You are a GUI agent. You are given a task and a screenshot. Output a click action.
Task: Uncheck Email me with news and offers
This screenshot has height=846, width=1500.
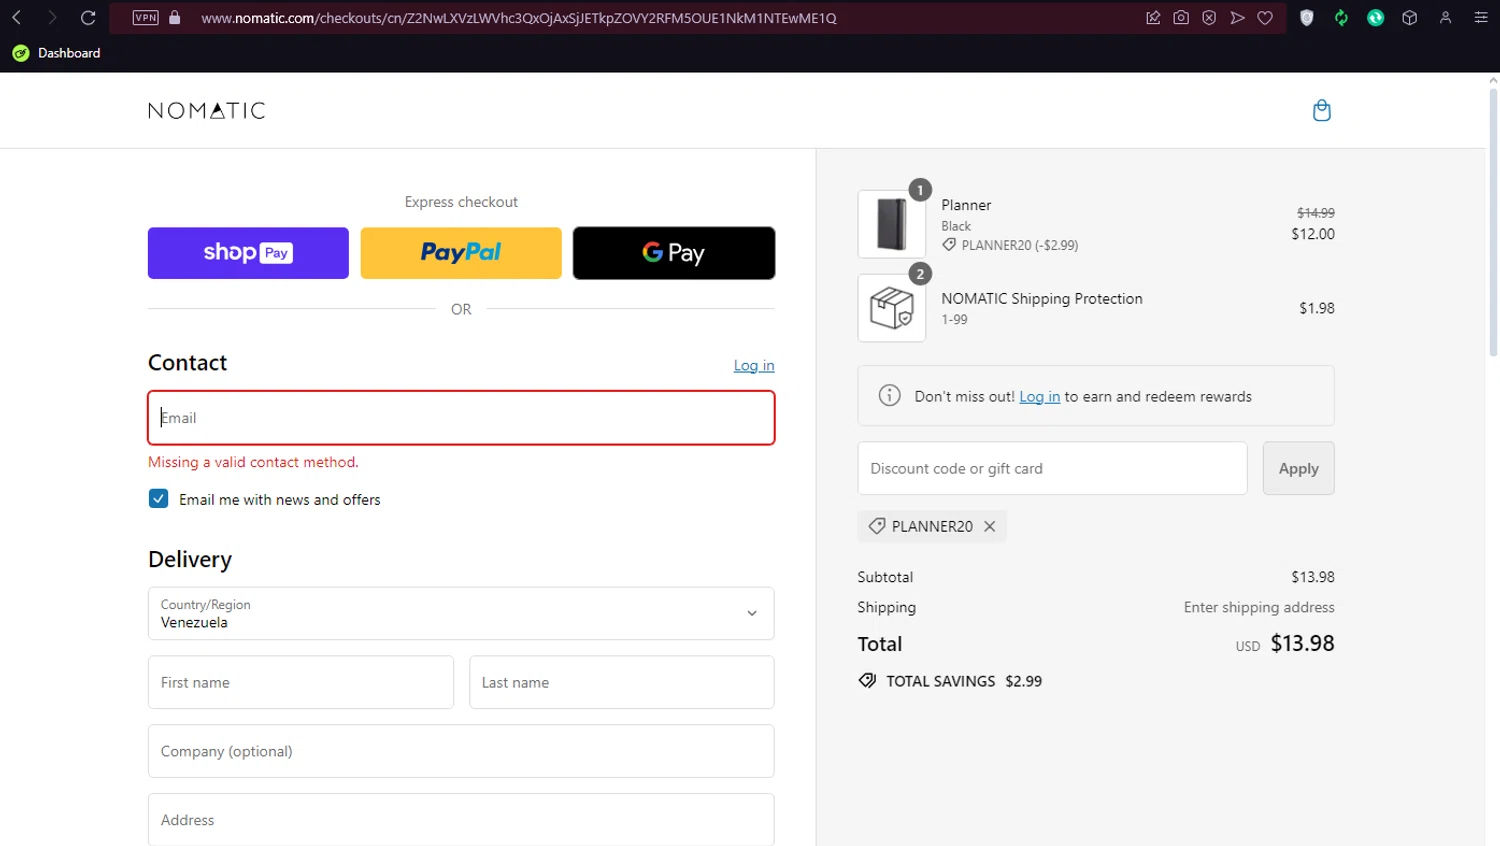click(159, 499)
